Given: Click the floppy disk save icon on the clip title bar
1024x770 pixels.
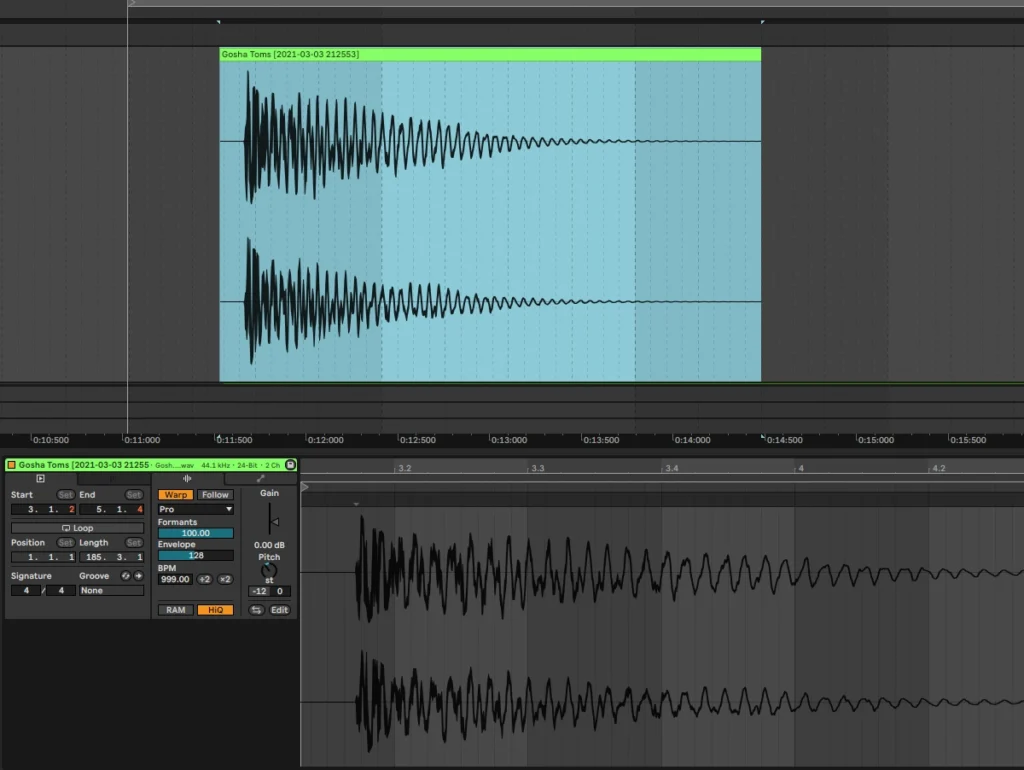Looking at the screenshot, I should [x=290, y=465].
